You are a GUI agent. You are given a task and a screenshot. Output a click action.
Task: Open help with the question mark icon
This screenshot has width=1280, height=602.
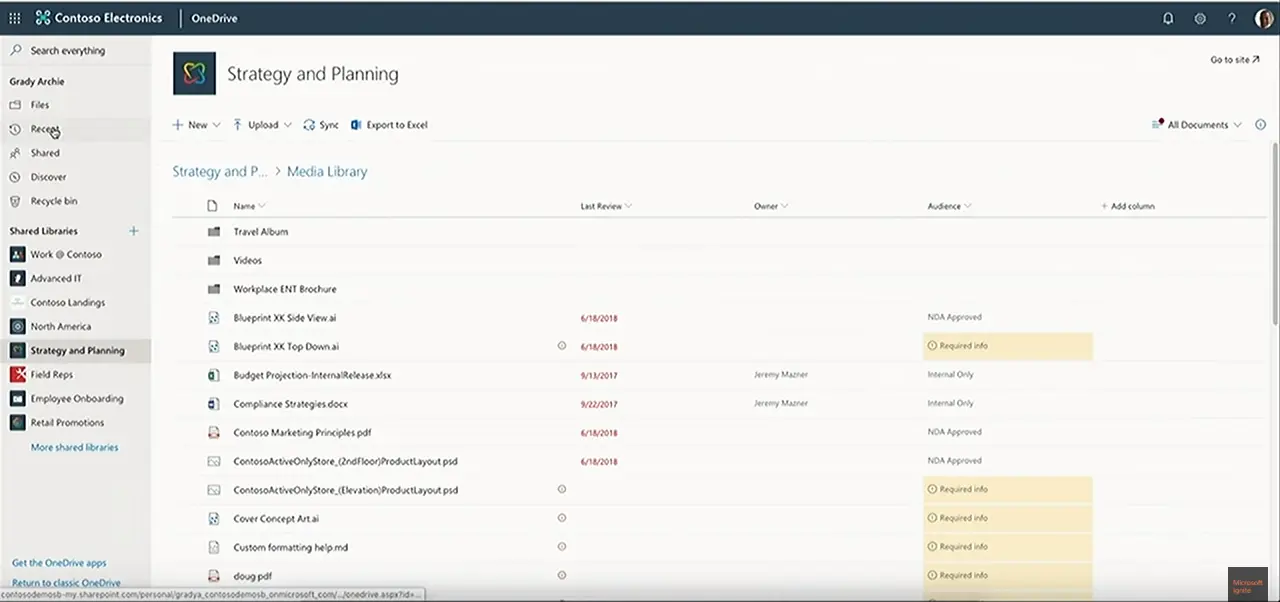1231,18
